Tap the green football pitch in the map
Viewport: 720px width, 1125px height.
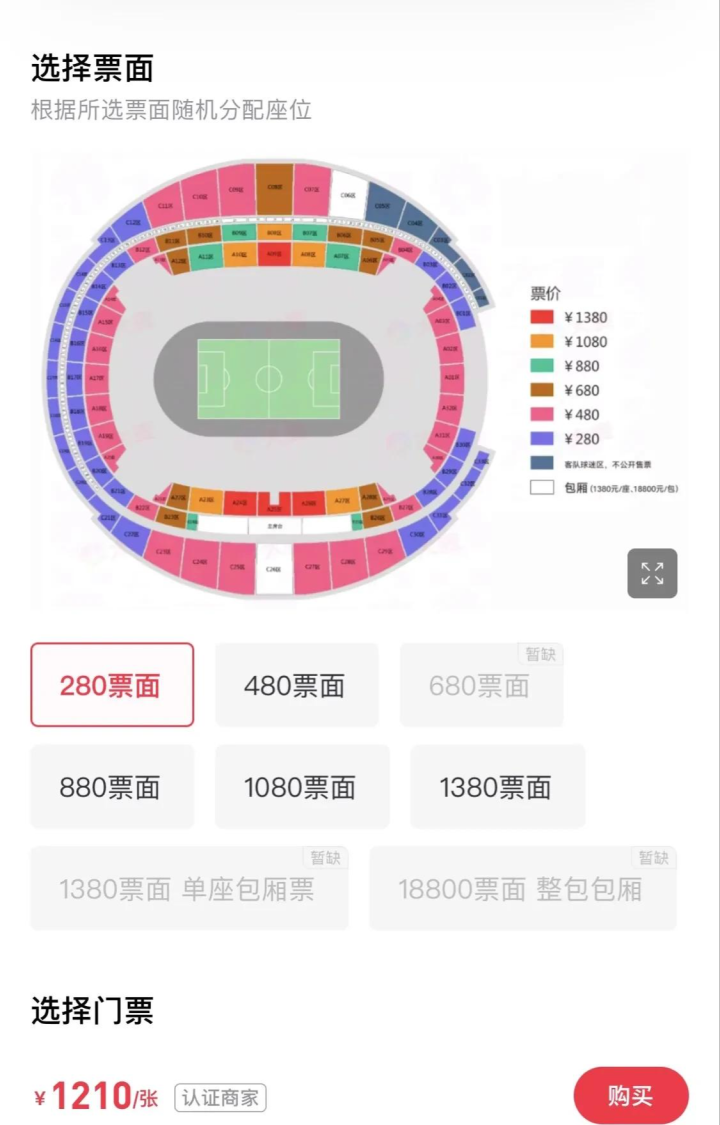click(x=268, y=379)
